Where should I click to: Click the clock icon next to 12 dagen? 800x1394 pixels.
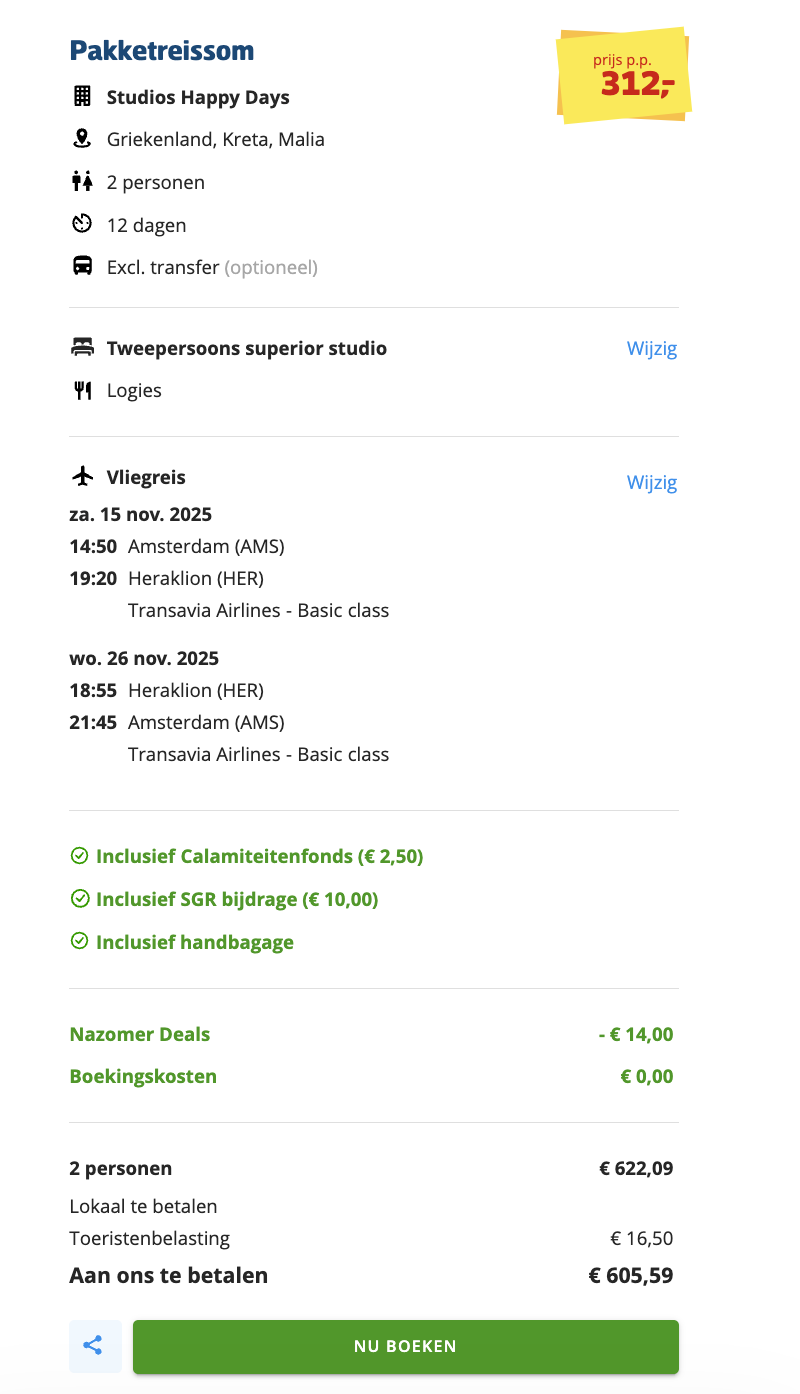tap(82, 224)
